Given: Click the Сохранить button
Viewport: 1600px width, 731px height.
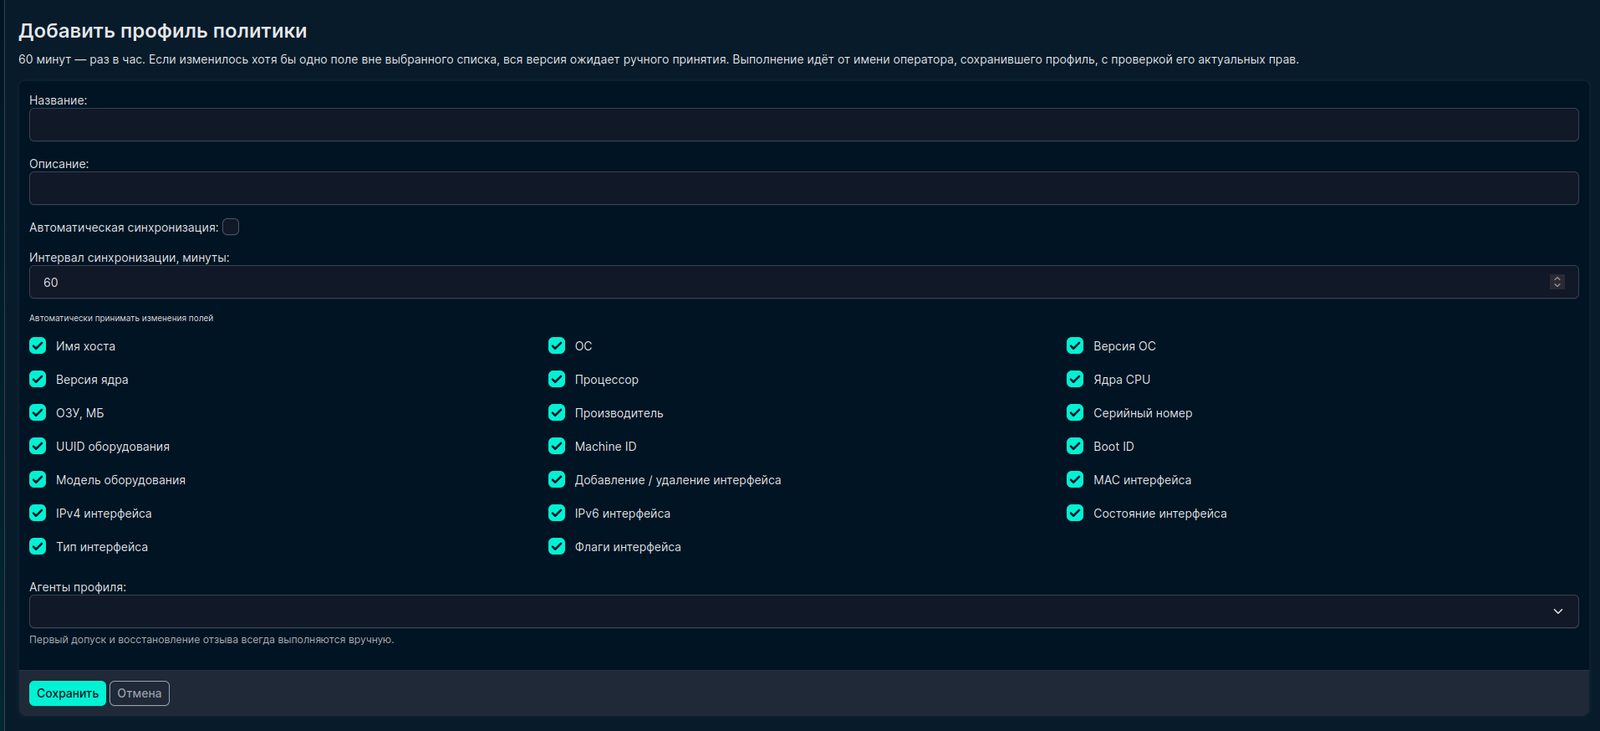Looking at the screenshot, I should coord(67,693).
